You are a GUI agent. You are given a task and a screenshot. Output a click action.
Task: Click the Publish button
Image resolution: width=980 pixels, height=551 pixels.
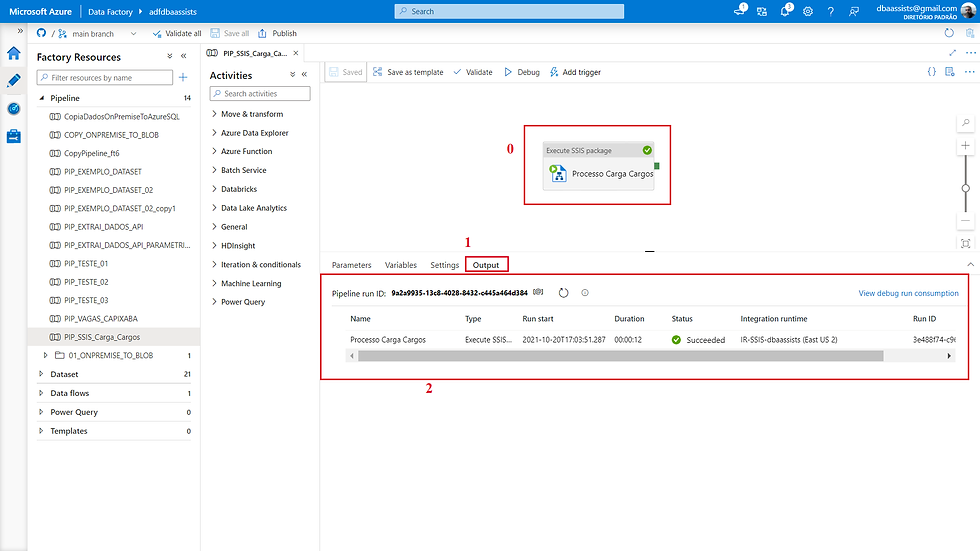click(278, 34)
